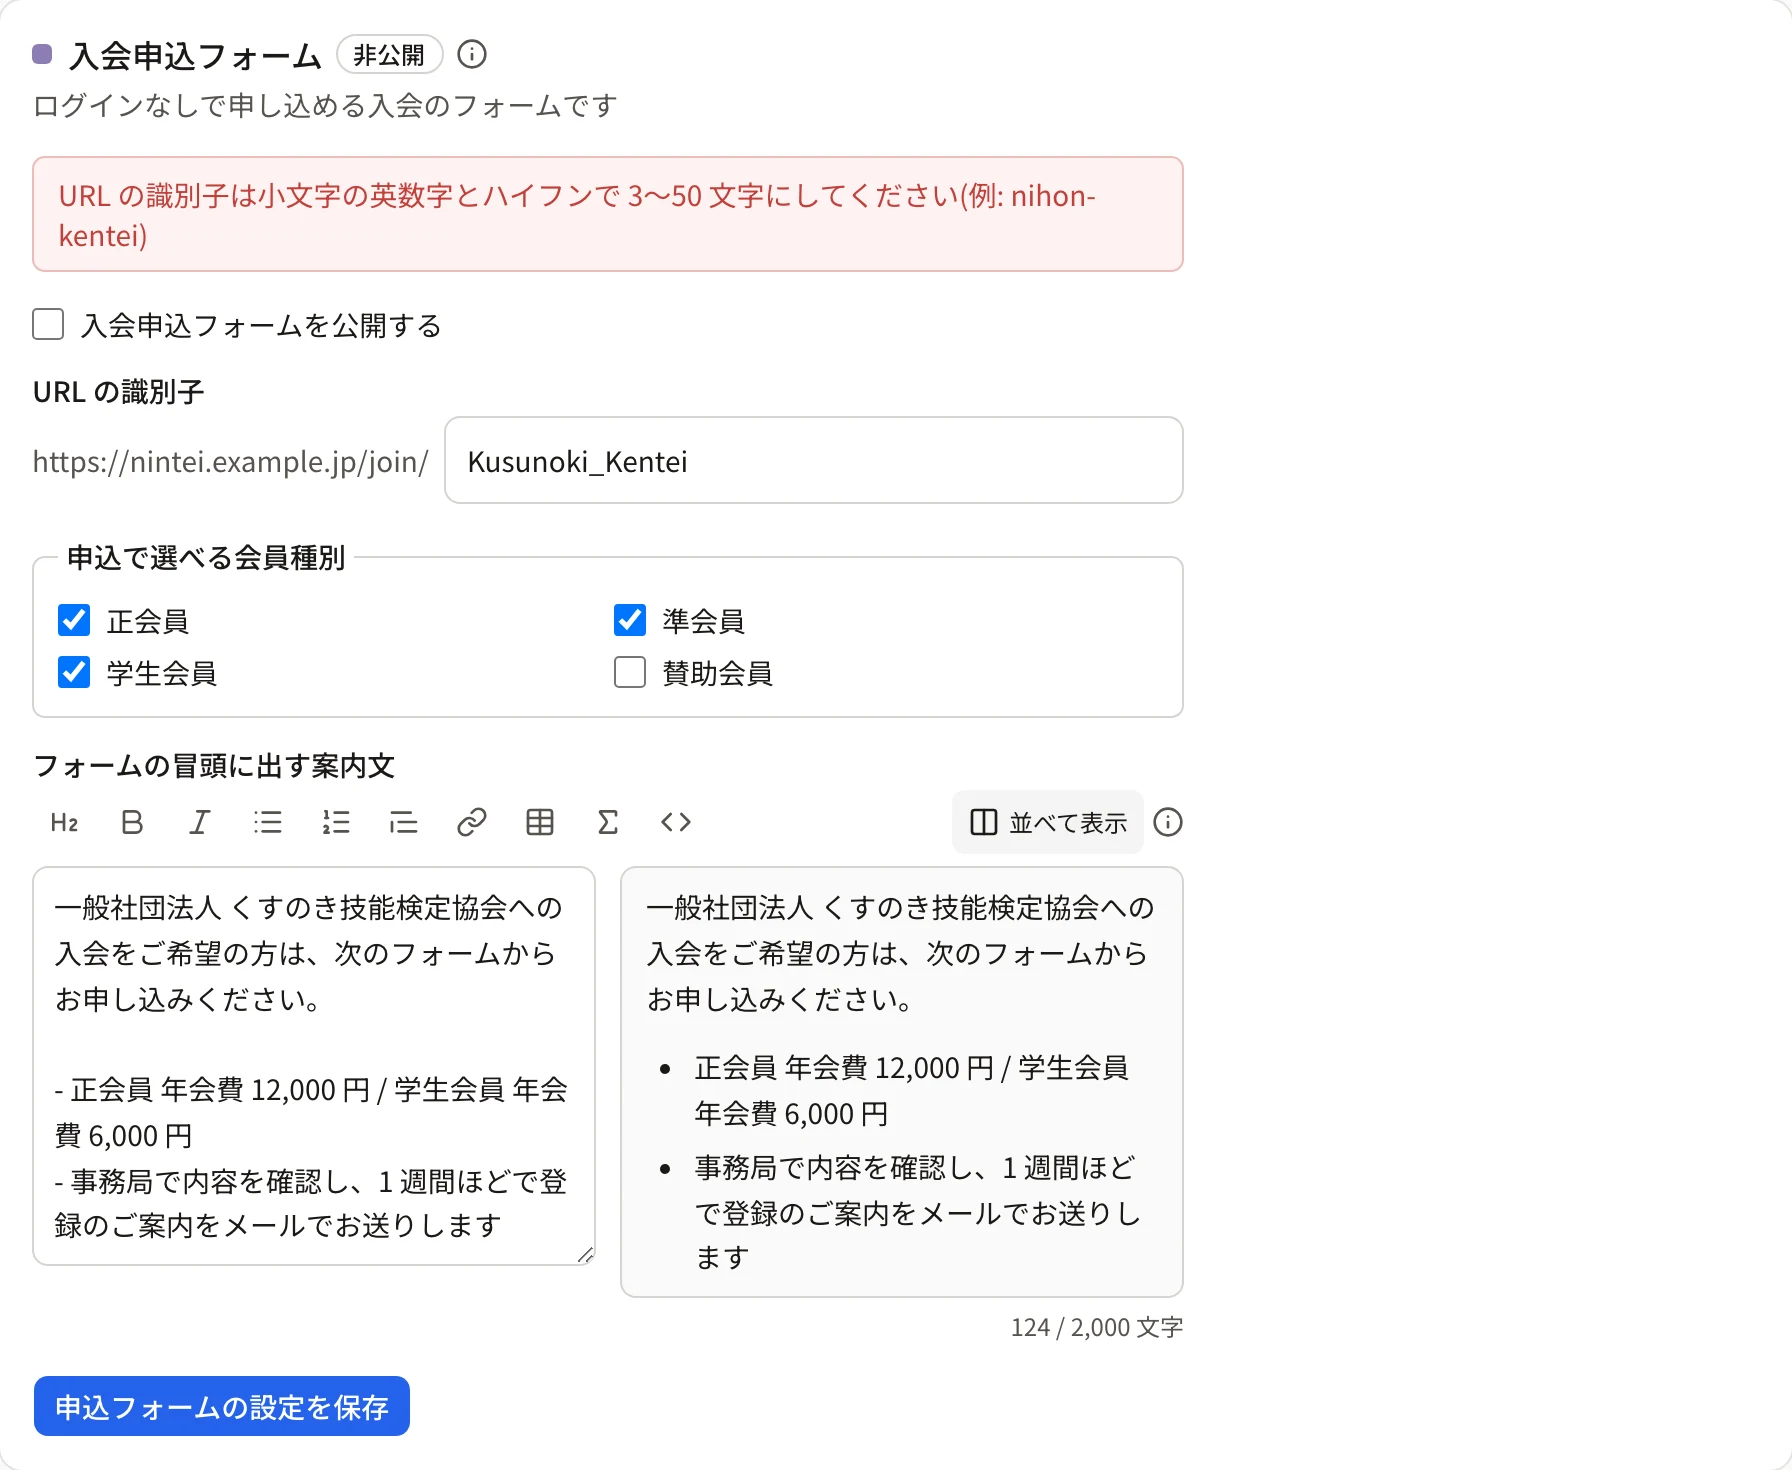The image size is (1792, 1470).
Task: Toggle bold formatting in the editor toolbar
Action: [132, 822]
